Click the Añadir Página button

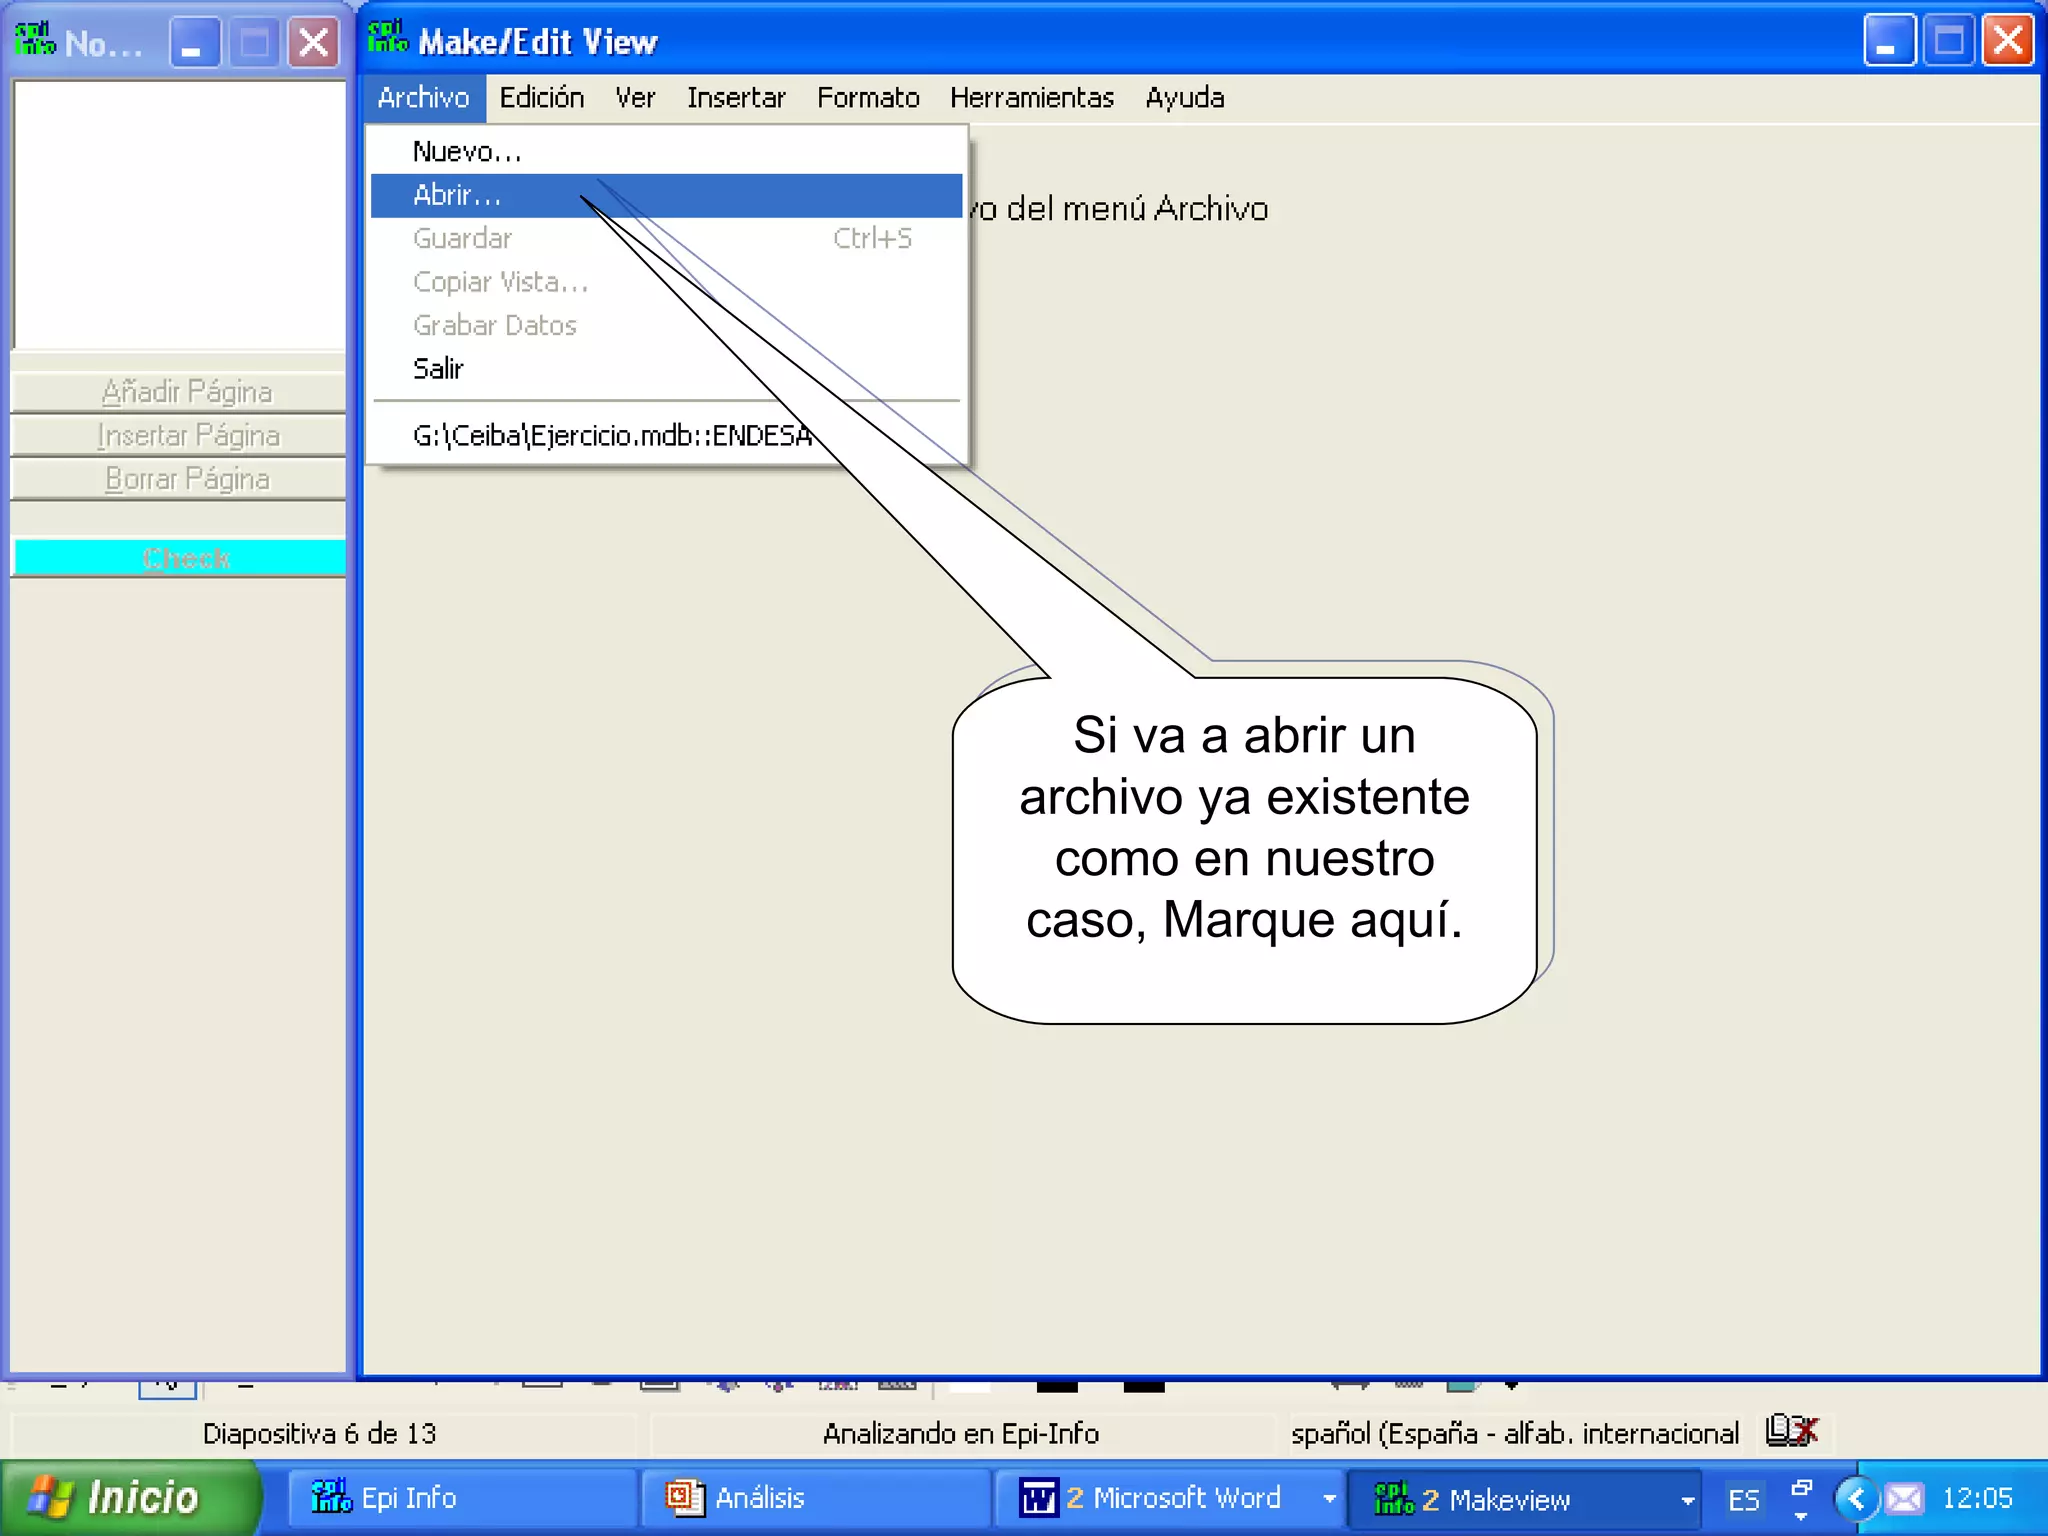pos(178,392)
